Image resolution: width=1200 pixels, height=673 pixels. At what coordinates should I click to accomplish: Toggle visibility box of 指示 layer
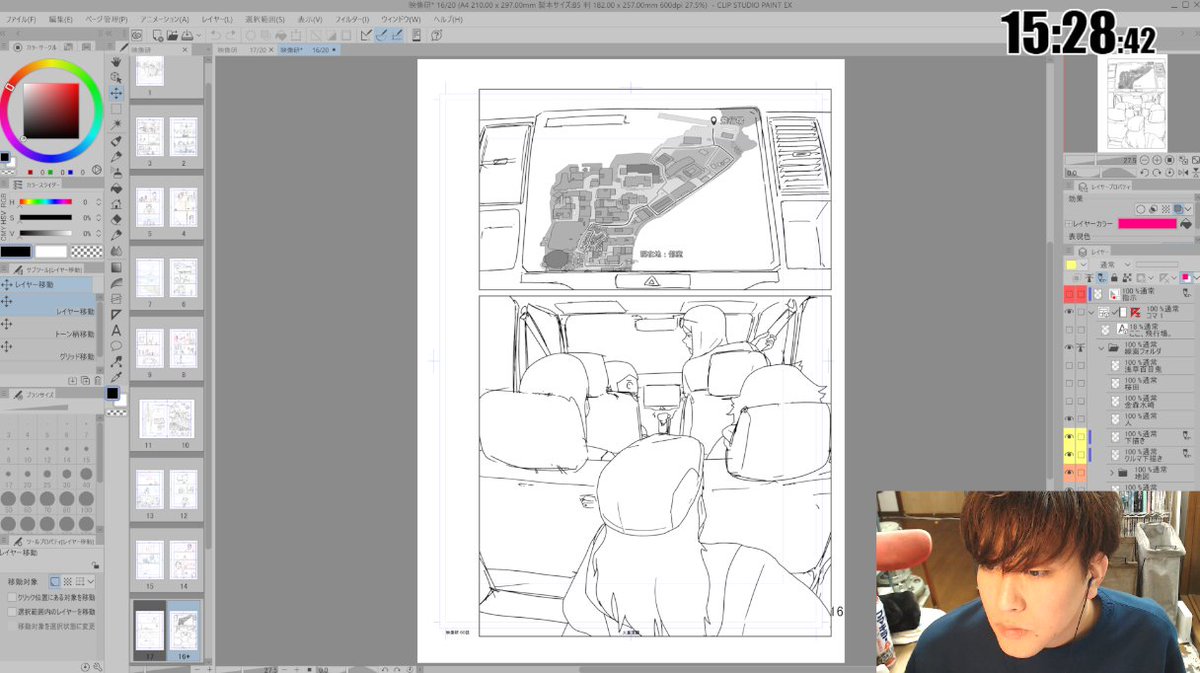(1069, 295)
